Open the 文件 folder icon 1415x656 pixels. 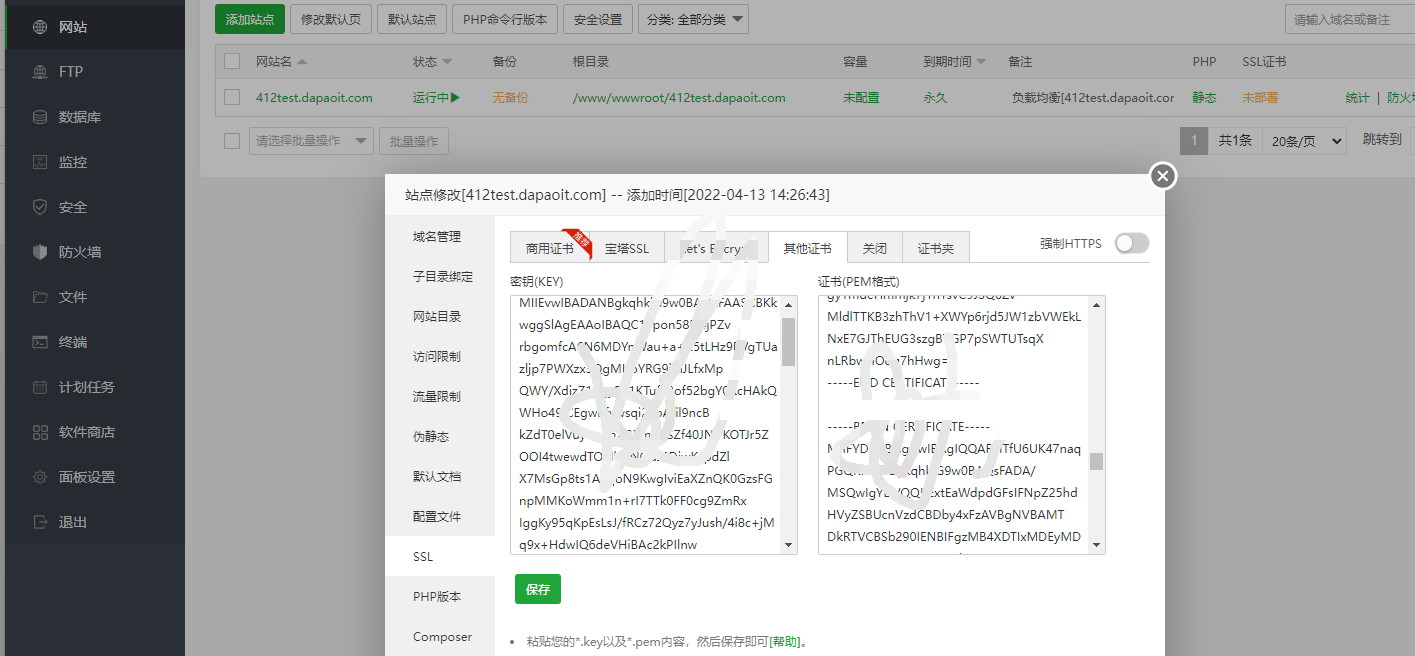[40, 297]
